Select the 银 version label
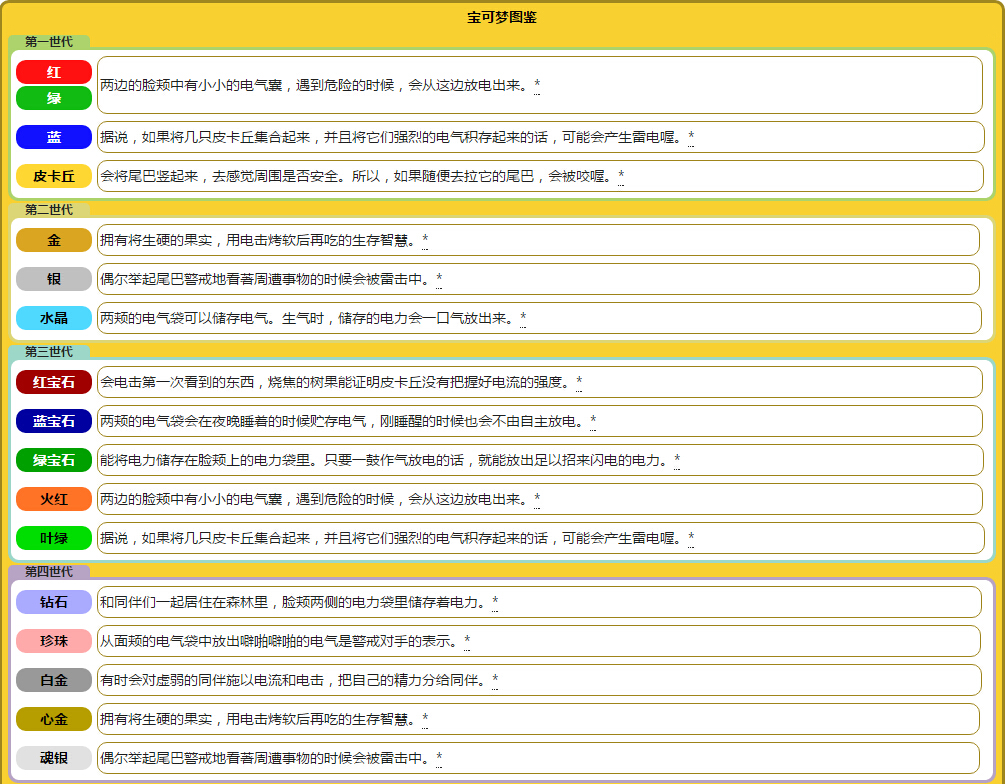This screenshot has width=1006, height=784. (x=54, y=279)
